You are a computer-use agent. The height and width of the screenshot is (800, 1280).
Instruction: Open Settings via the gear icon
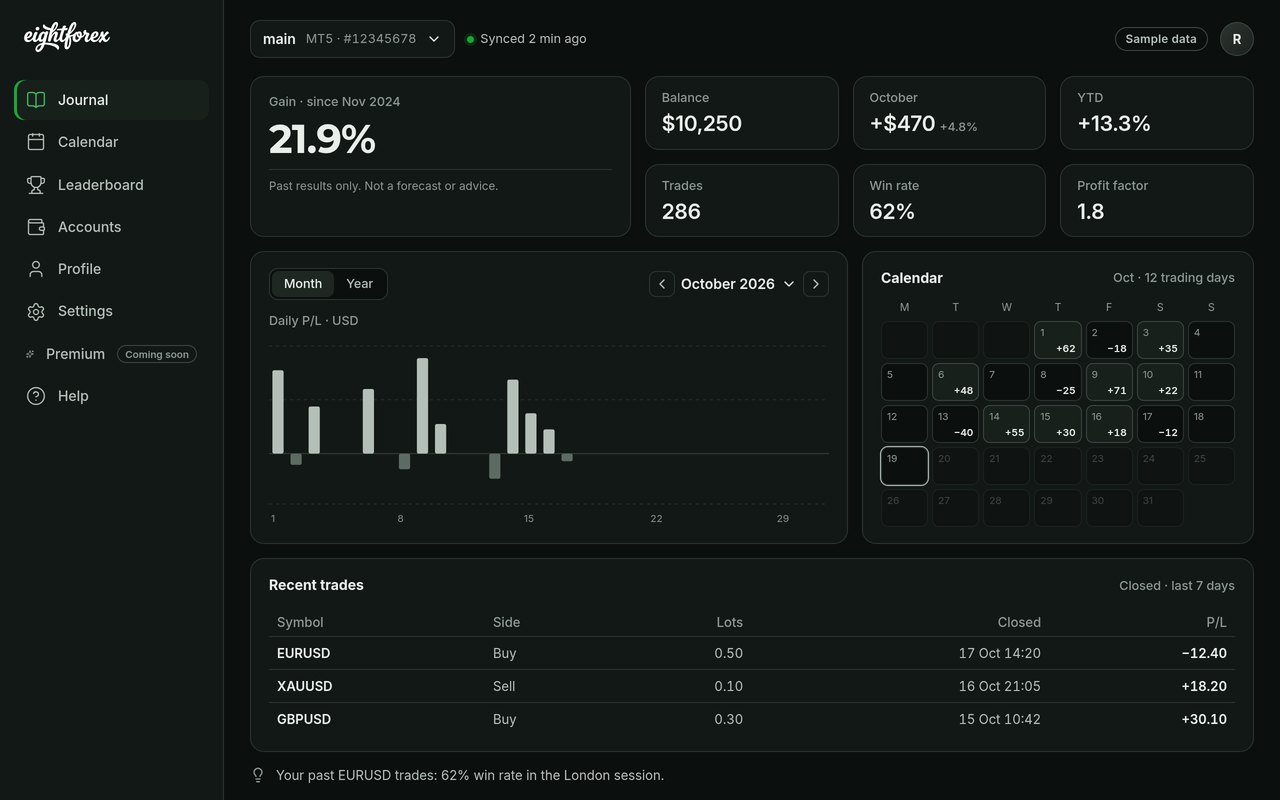36,311
